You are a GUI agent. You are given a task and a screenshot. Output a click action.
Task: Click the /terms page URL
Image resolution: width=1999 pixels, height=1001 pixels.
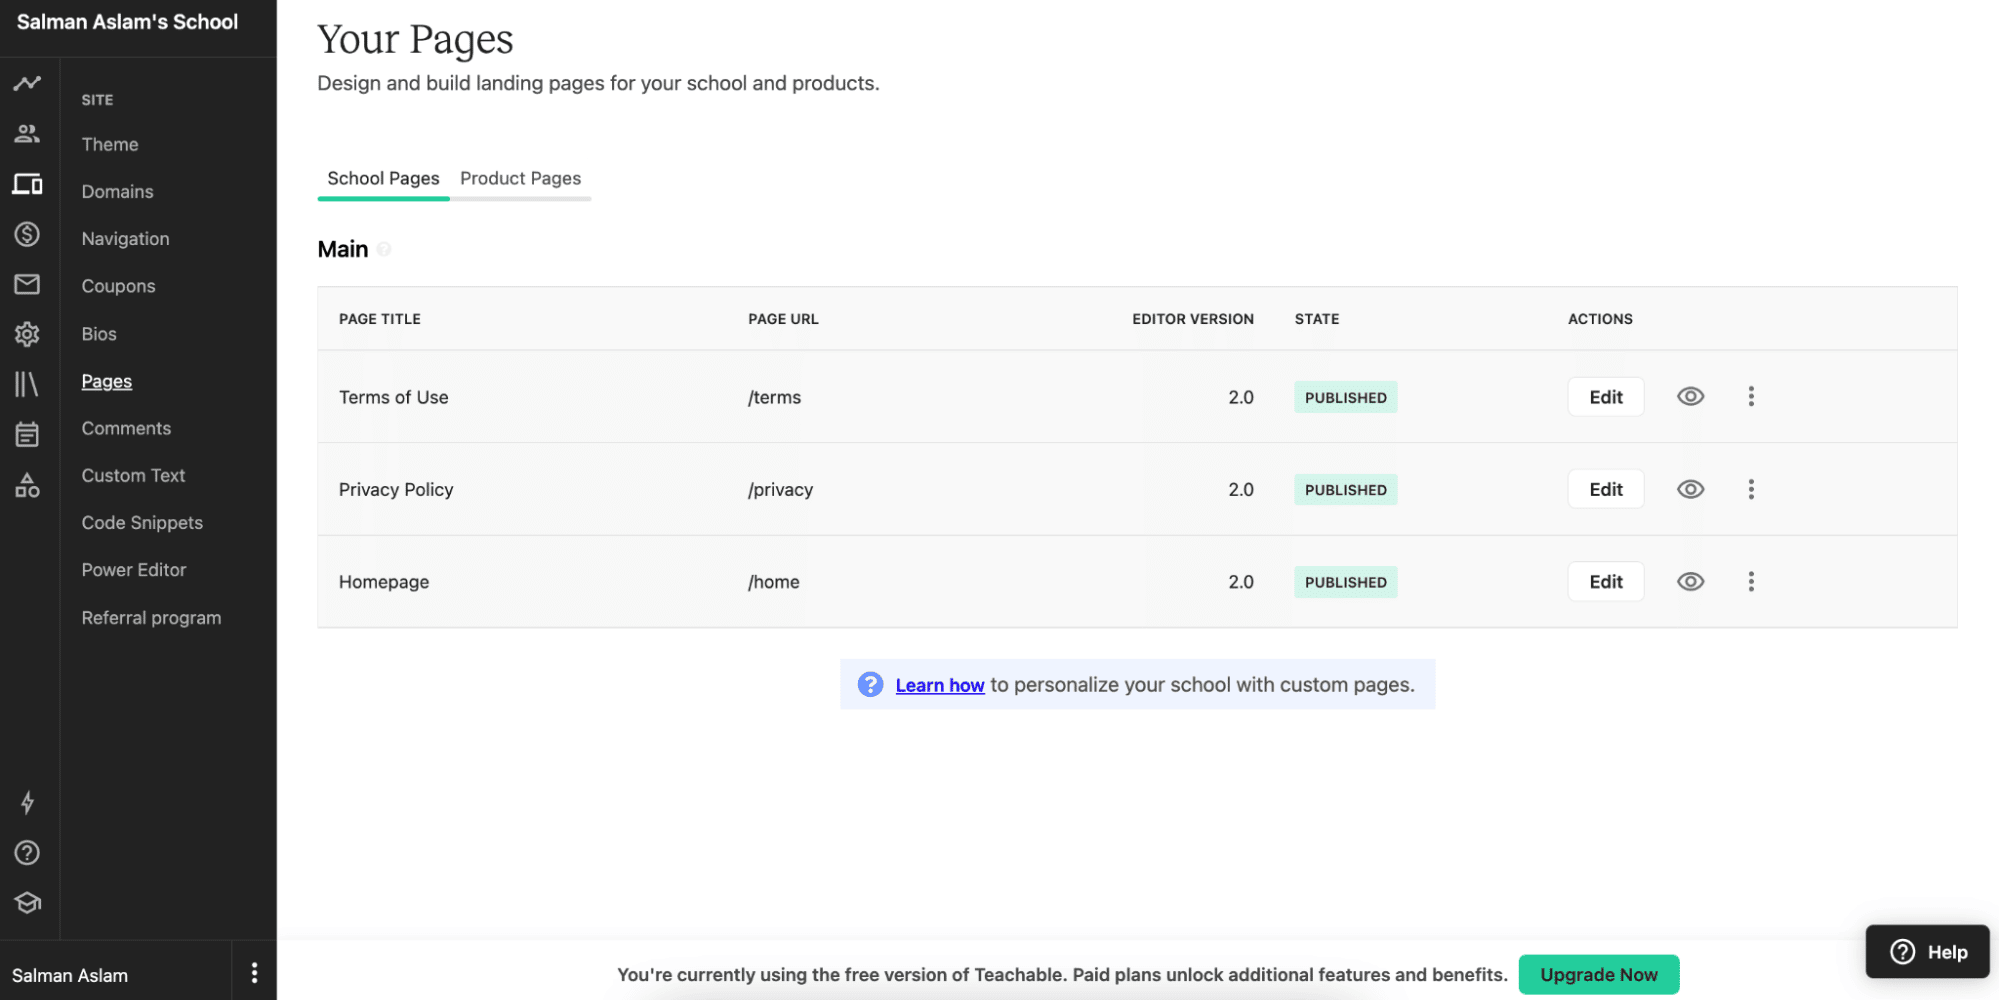774,397
